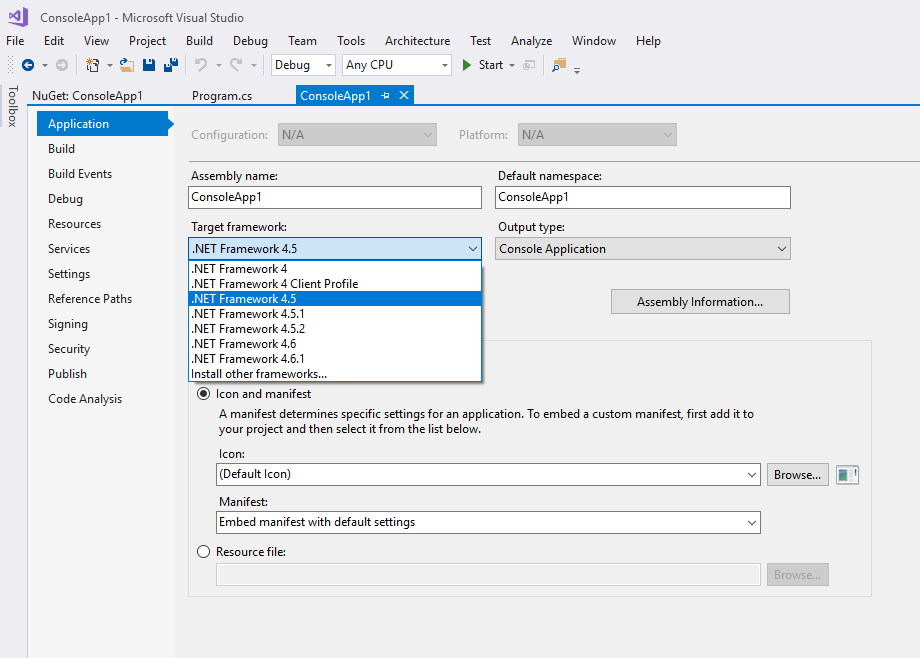This screenshot has height=658, width=920.
Task: Open the Security properties page
Action: [x=69, y=349]
